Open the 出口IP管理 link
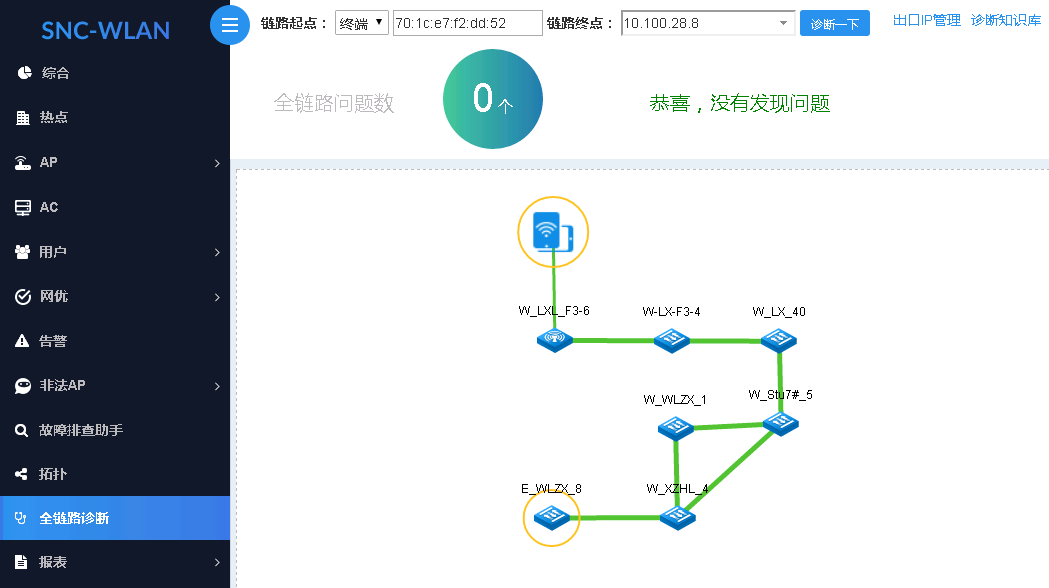 [x=927, y=21]
